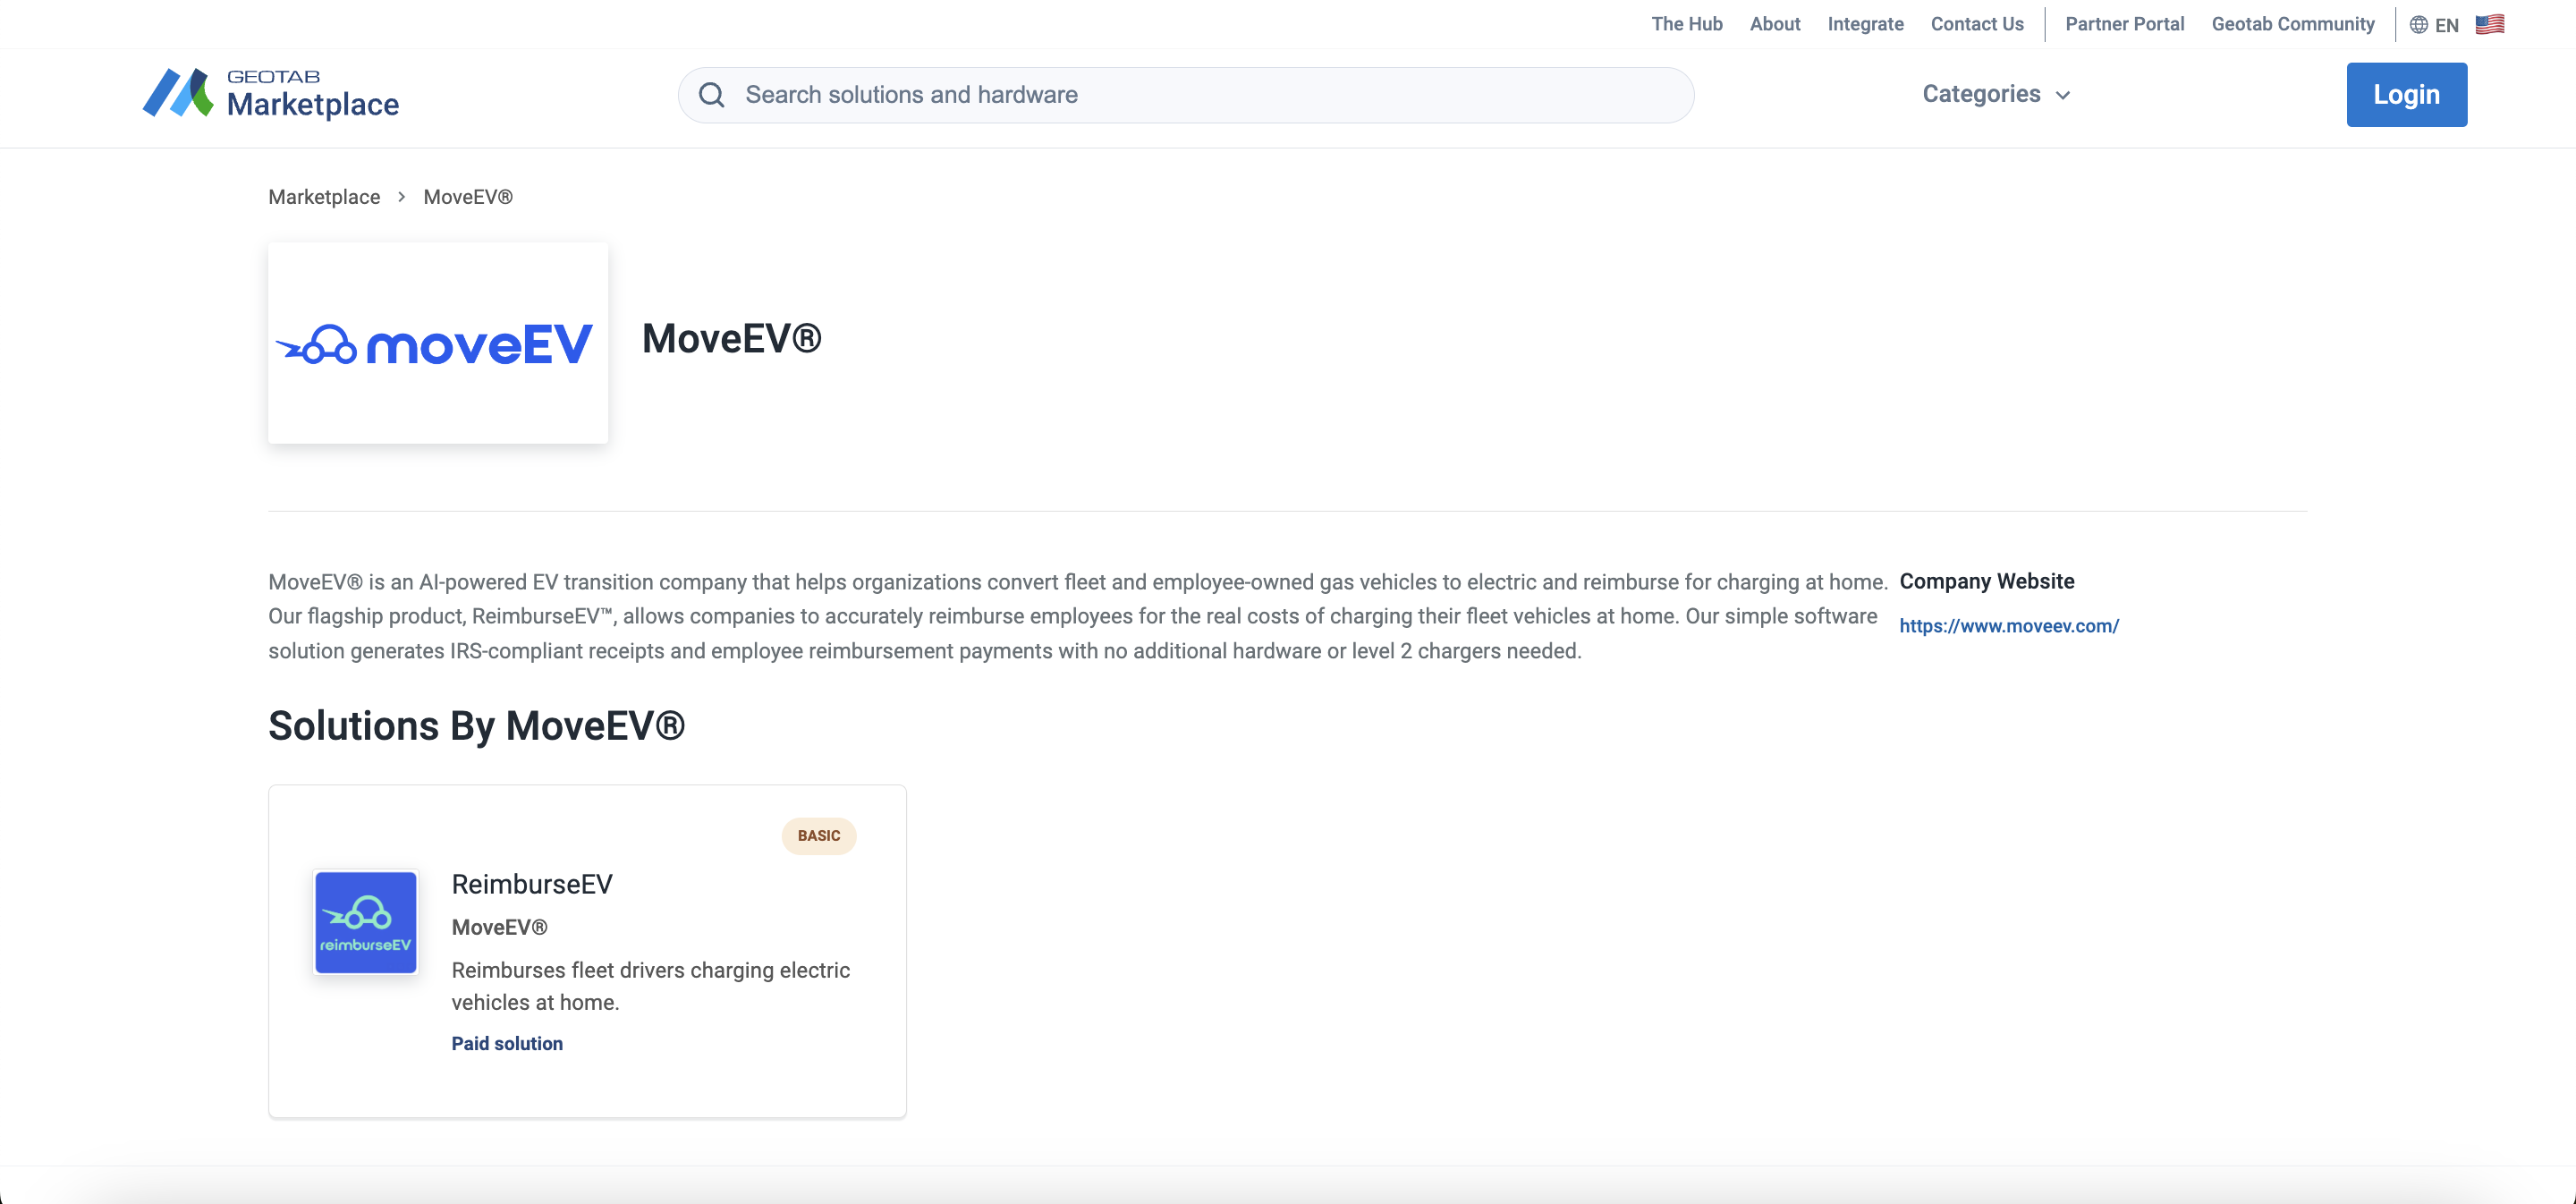Visit https://www.moveev.com/ company website
Image resolution: width=2576 pixels, height=1204 pixels.
[x=2009, y=626]
